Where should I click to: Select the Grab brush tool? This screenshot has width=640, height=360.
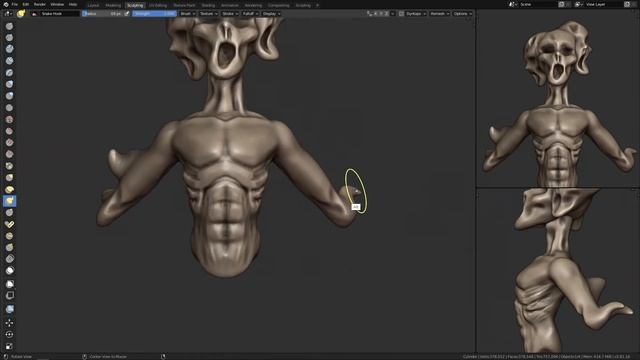click(x=9, y=178)
